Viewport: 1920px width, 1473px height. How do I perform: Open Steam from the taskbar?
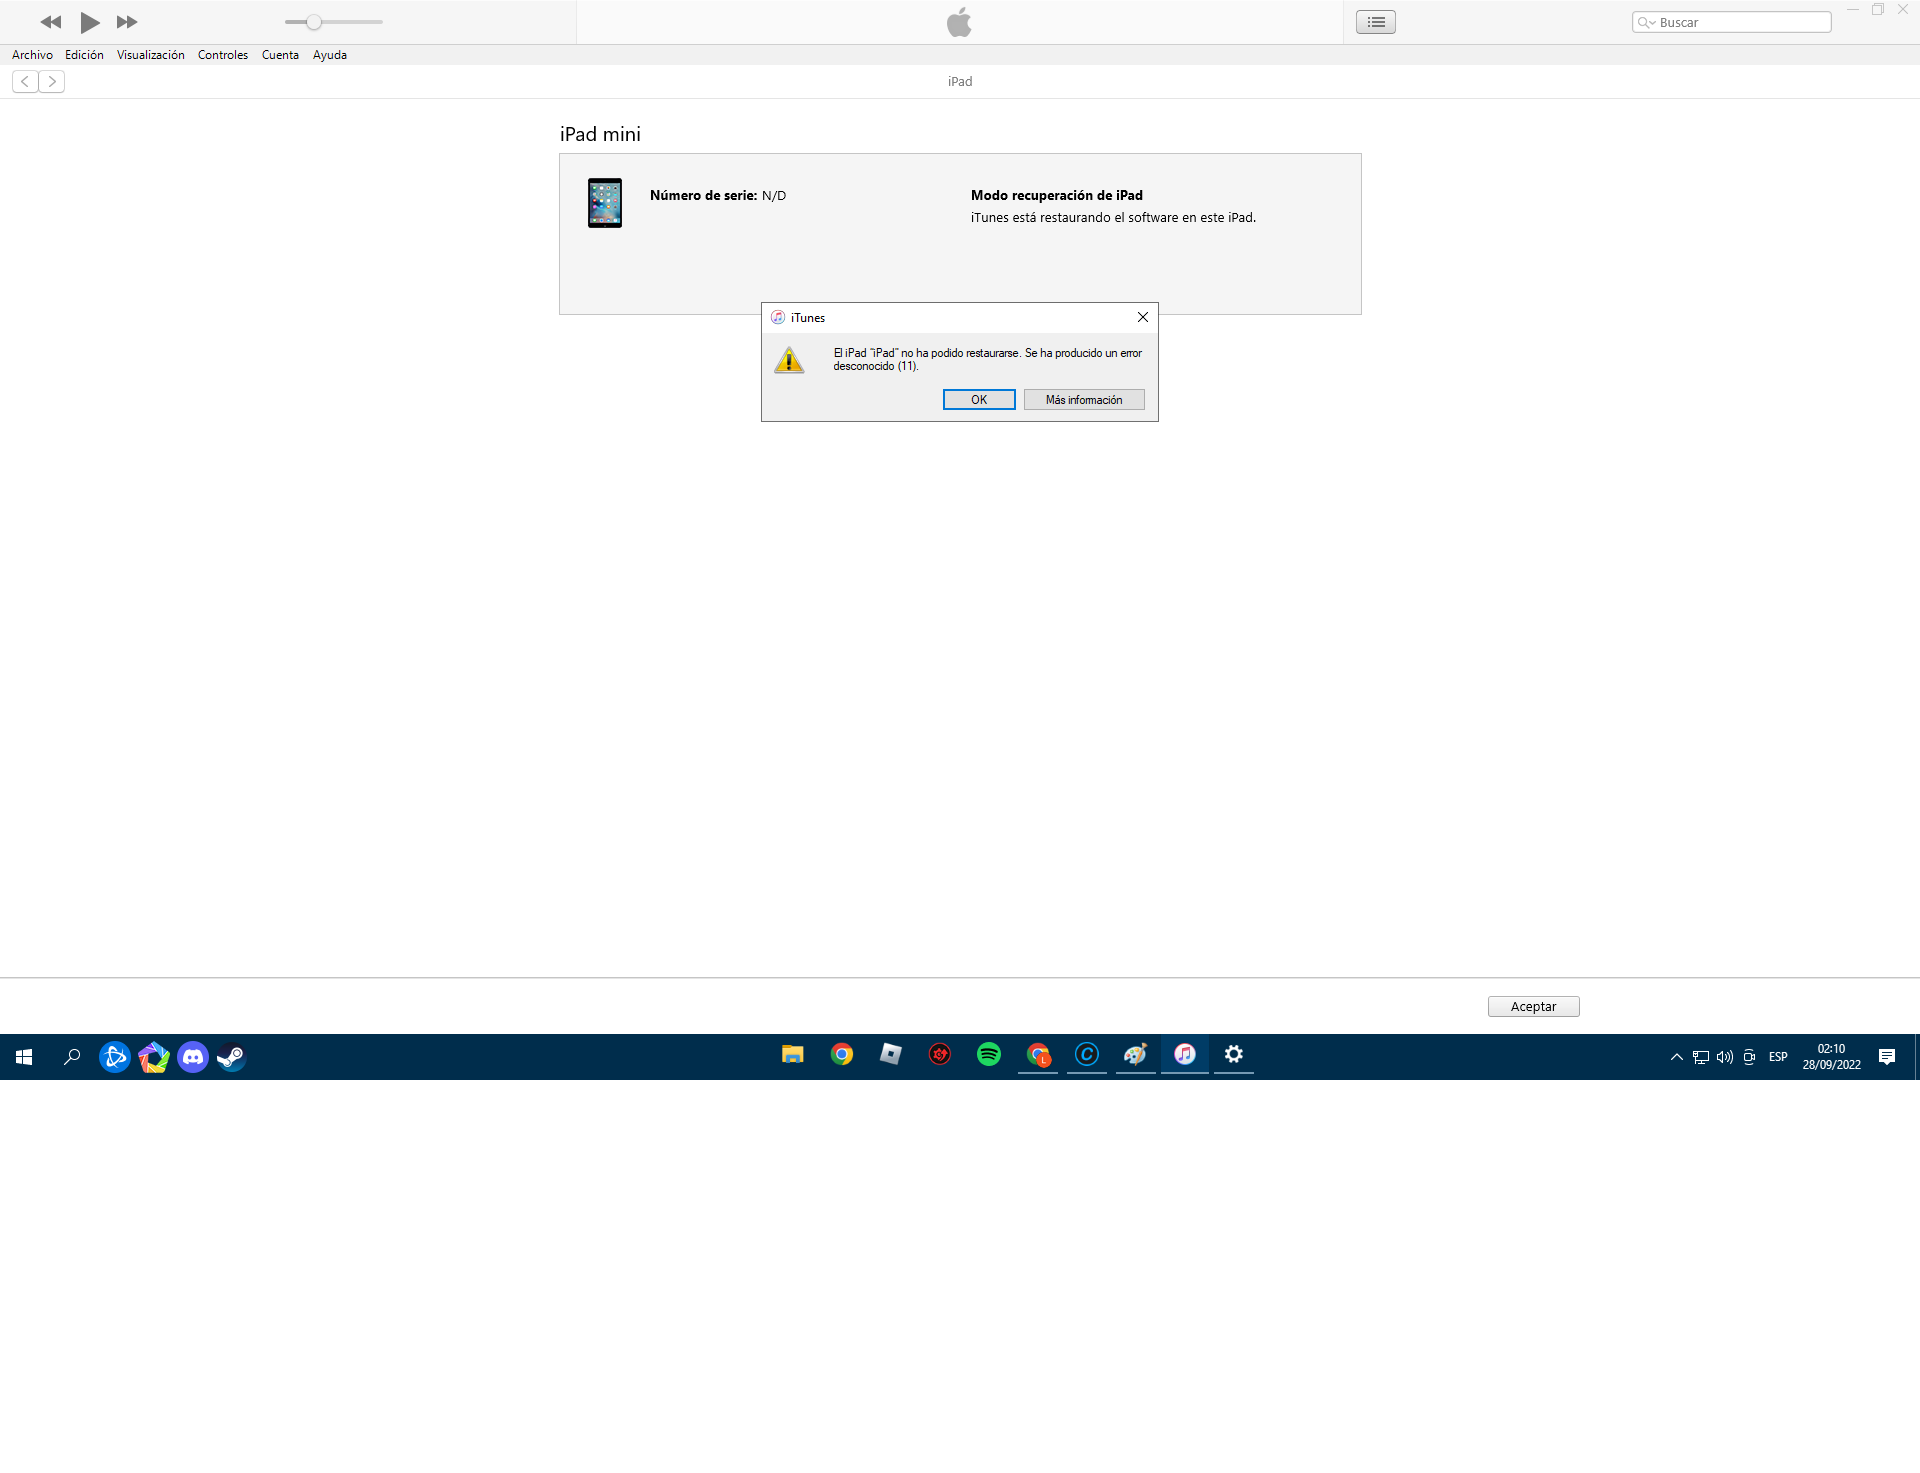tap(231, 1057)
